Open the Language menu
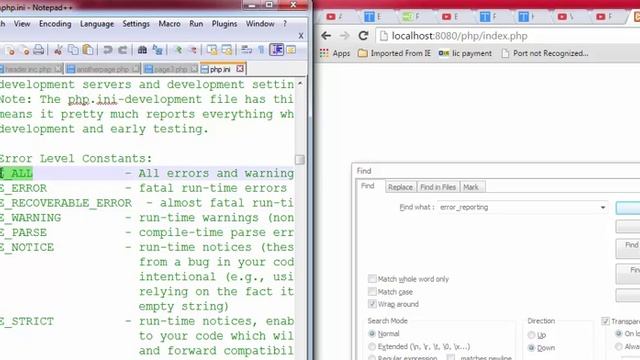Image resolution: width=640 pixels, height=360 pixels. click(x=97, y=24)
